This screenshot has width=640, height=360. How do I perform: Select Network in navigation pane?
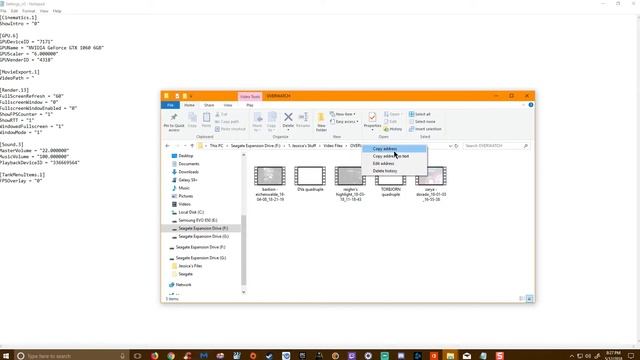(183, 284)
